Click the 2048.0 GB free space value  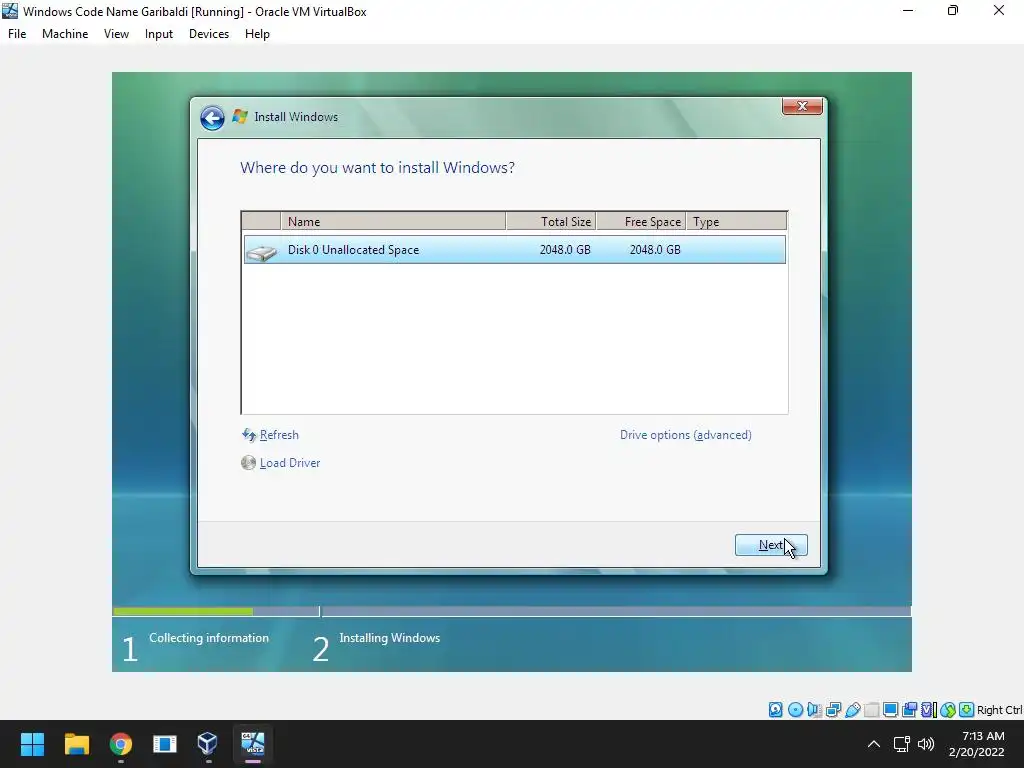(x=655, y=249)
